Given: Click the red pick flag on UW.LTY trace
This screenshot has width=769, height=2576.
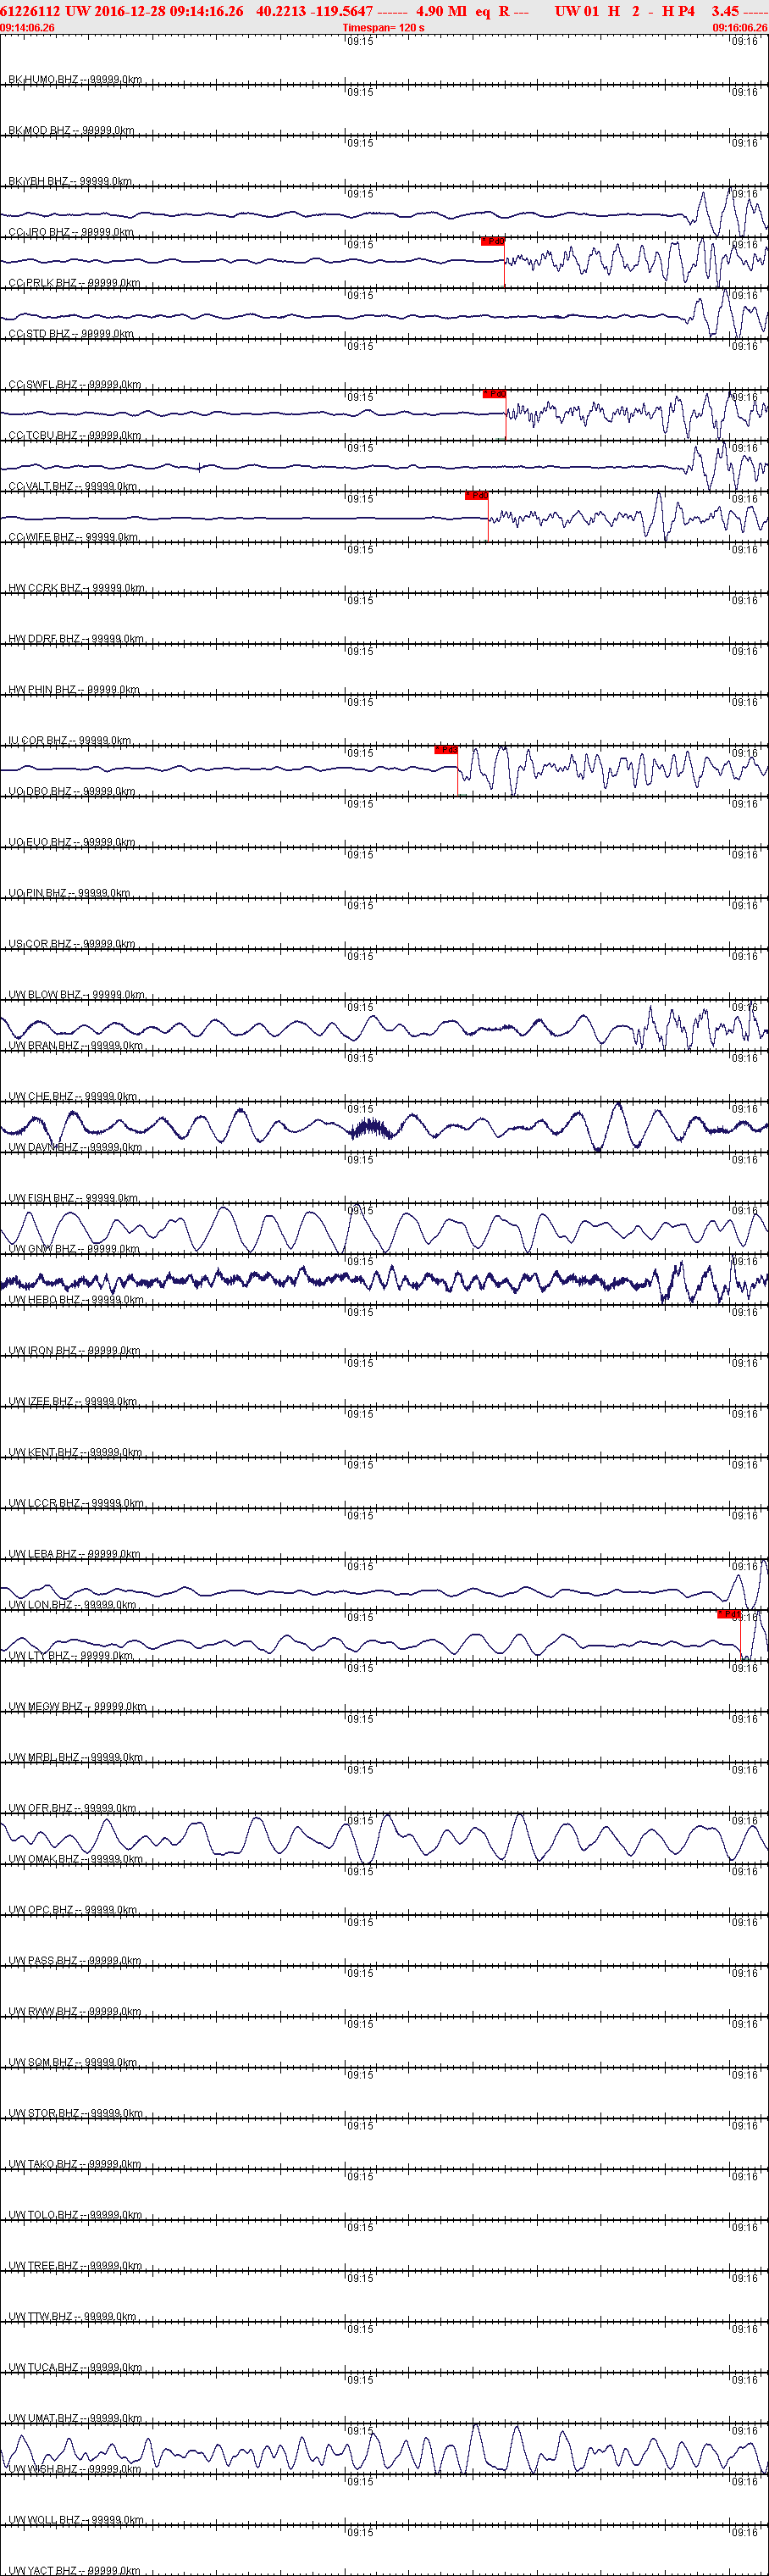Looking at the screenshot, I should pyautogui.click(x=729, y=1614).
